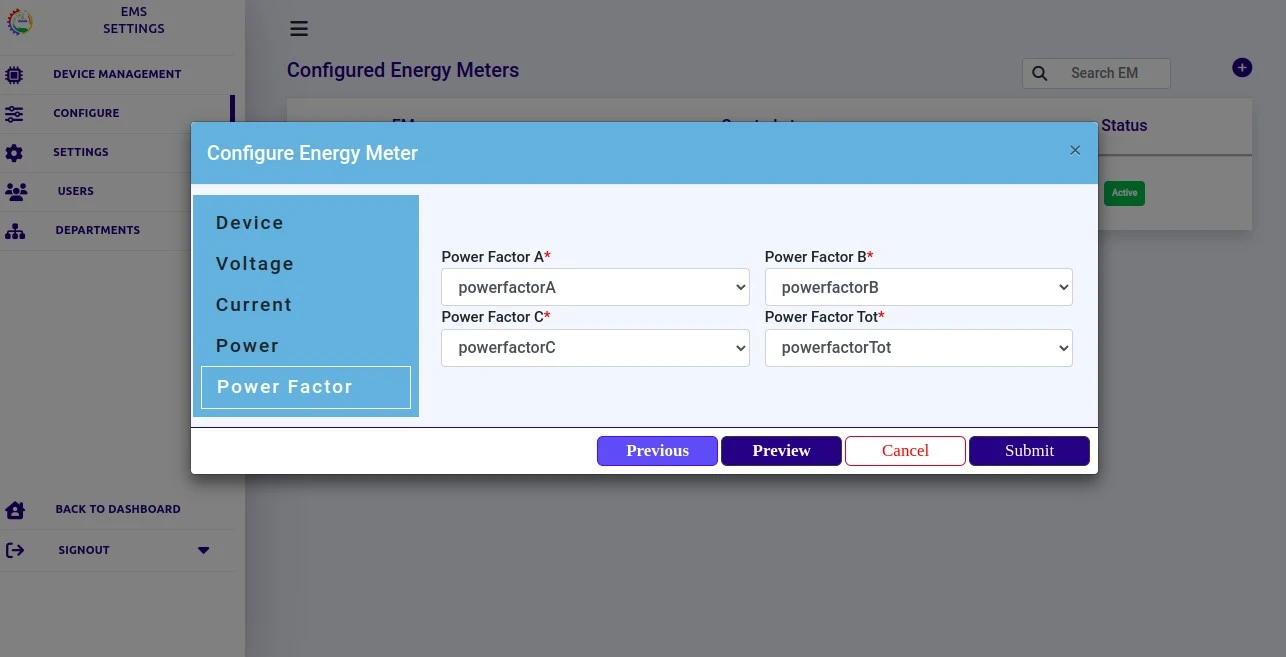Click the EMS SETTINGS sidebar title
This screenshot has height=657, width=1286.
pos(134,21)
